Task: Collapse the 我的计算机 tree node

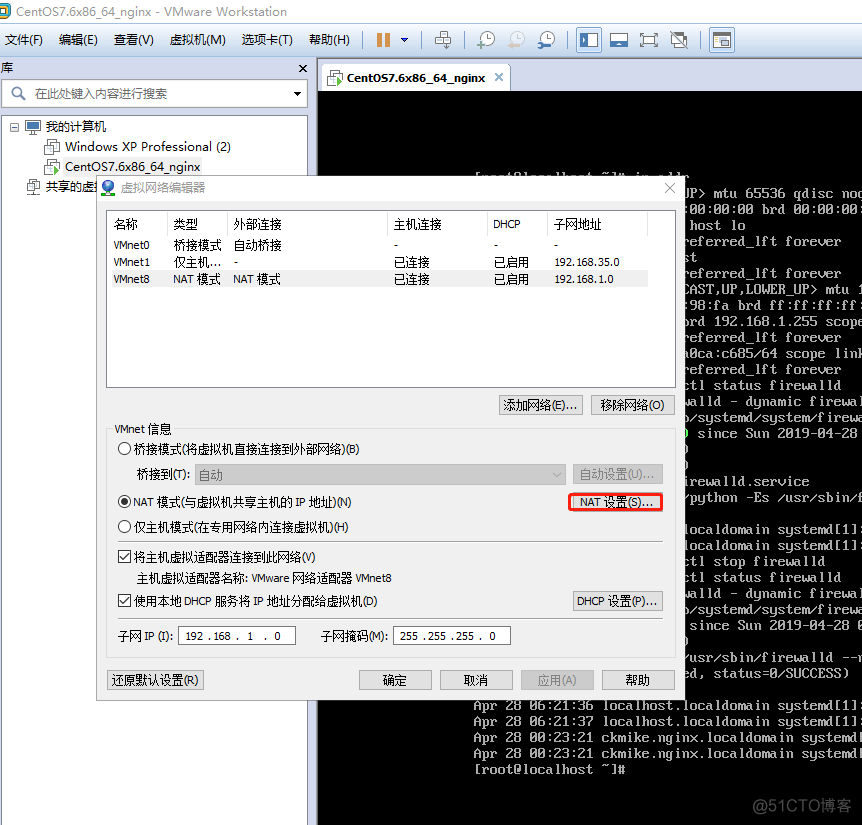Action: (x=14, y=128)
